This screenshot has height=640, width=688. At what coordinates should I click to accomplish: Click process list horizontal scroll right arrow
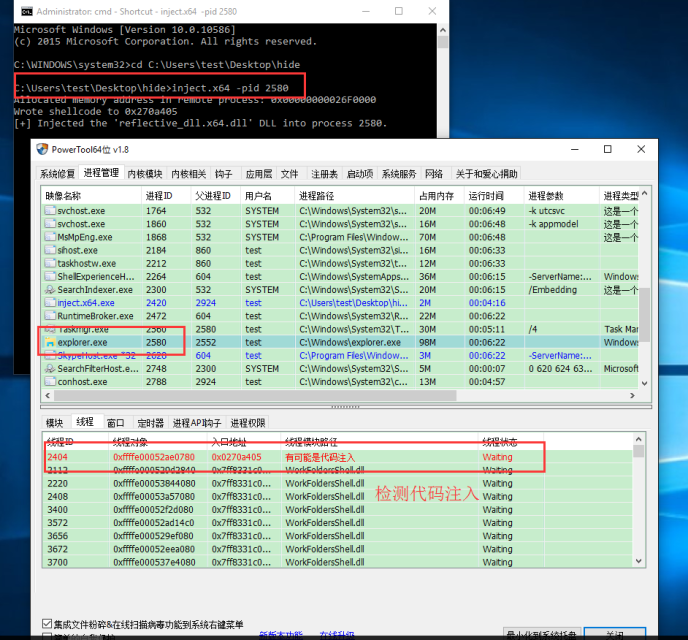click(x=632, y=395)
